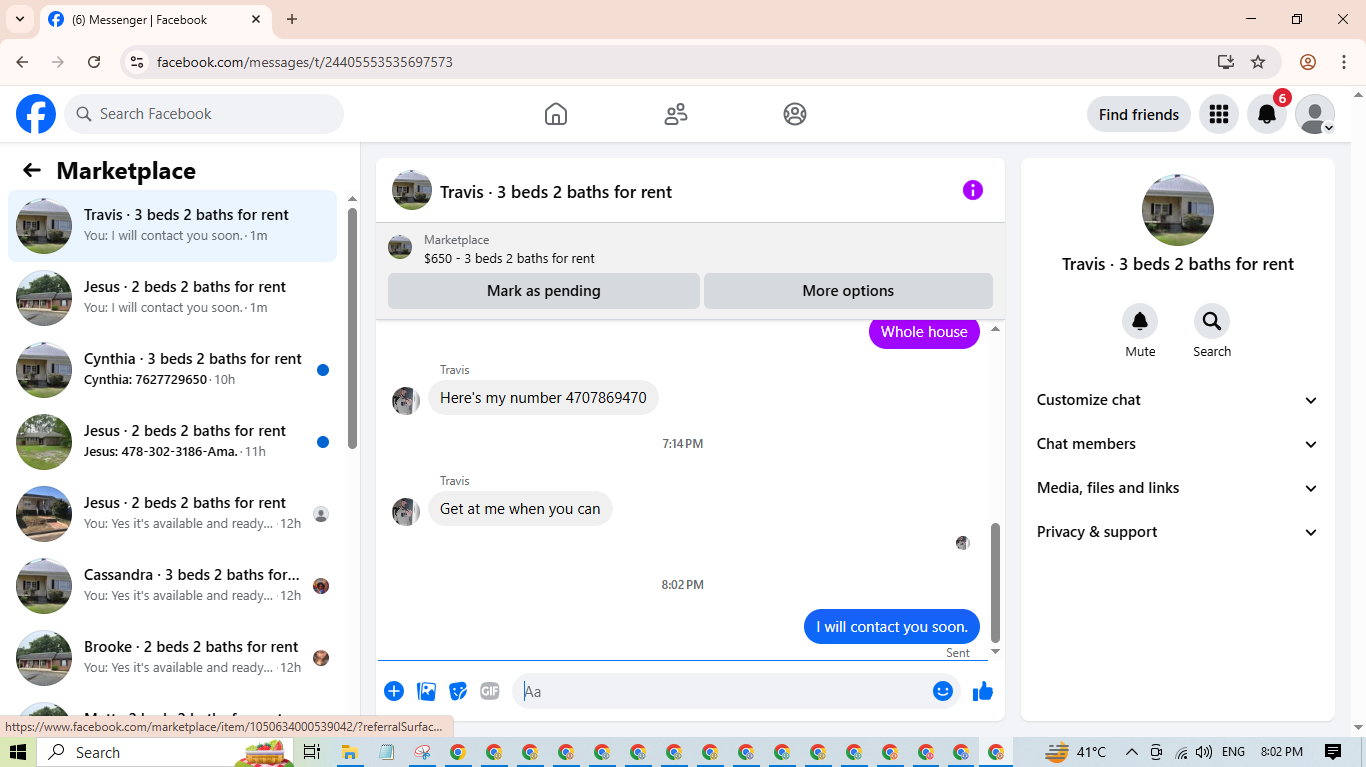Viewport: 1366px width, 767px height.
Task: Open Travis 3 beds 2 baths conversation
Action: (x=172, y=226)
